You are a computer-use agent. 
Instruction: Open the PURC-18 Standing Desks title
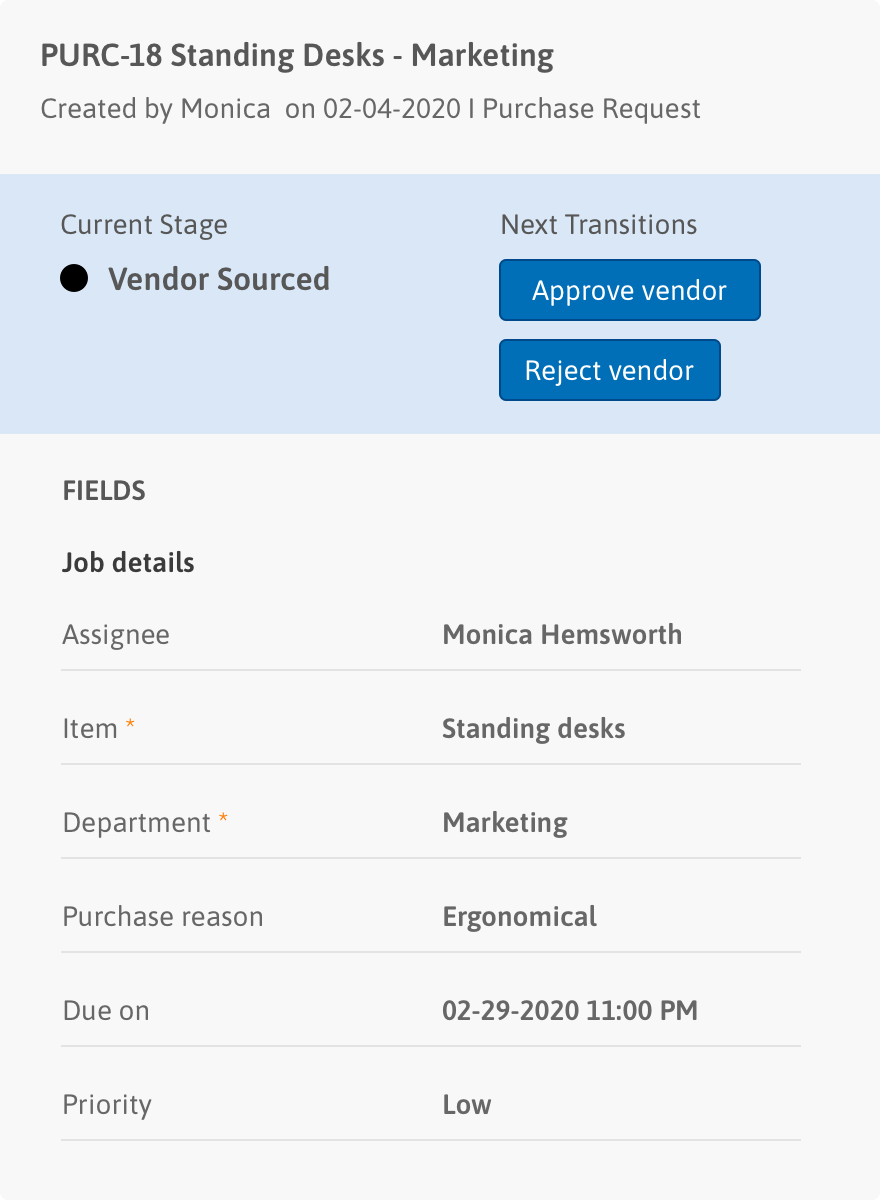[x=297, y=56]
